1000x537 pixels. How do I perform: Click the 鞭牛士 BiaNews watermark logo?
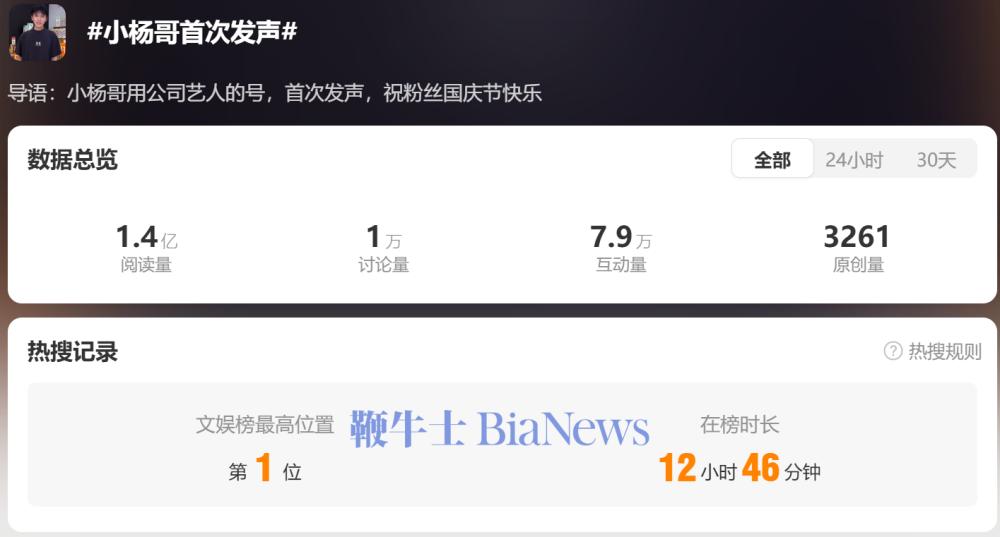click(x=499, y=428)
